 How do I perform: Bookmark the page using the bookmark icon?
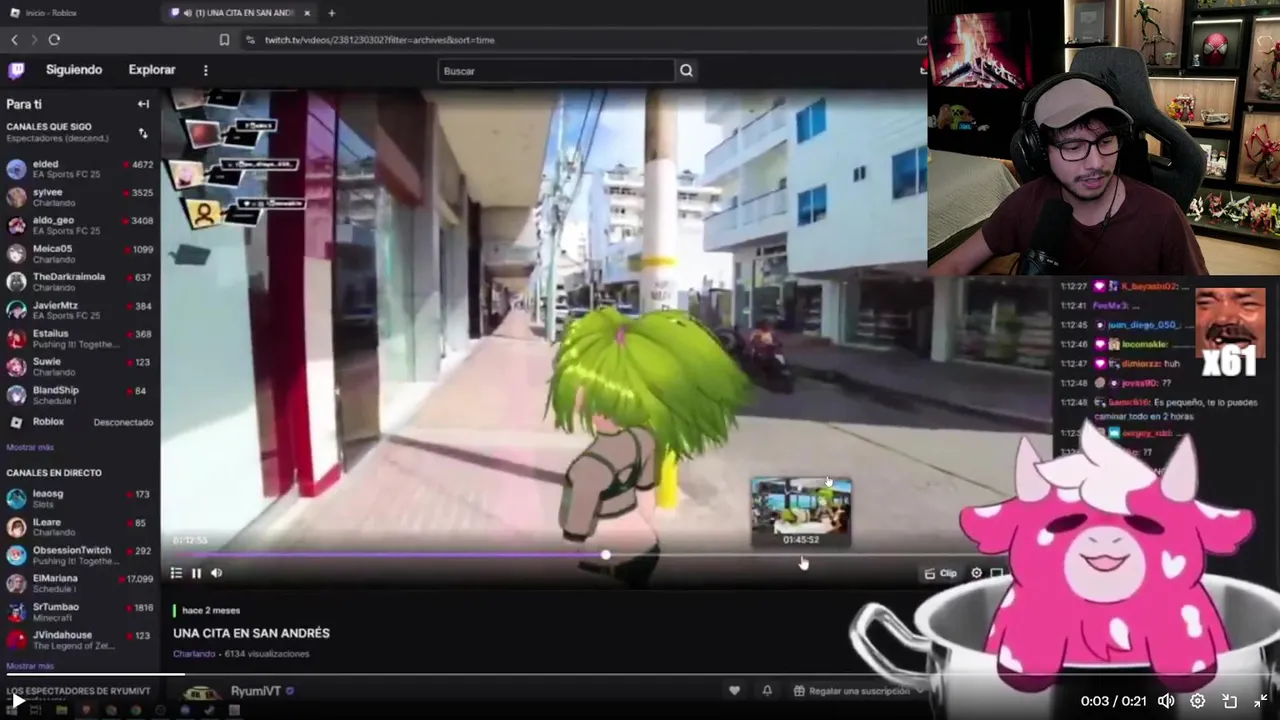tap(224, 40)
